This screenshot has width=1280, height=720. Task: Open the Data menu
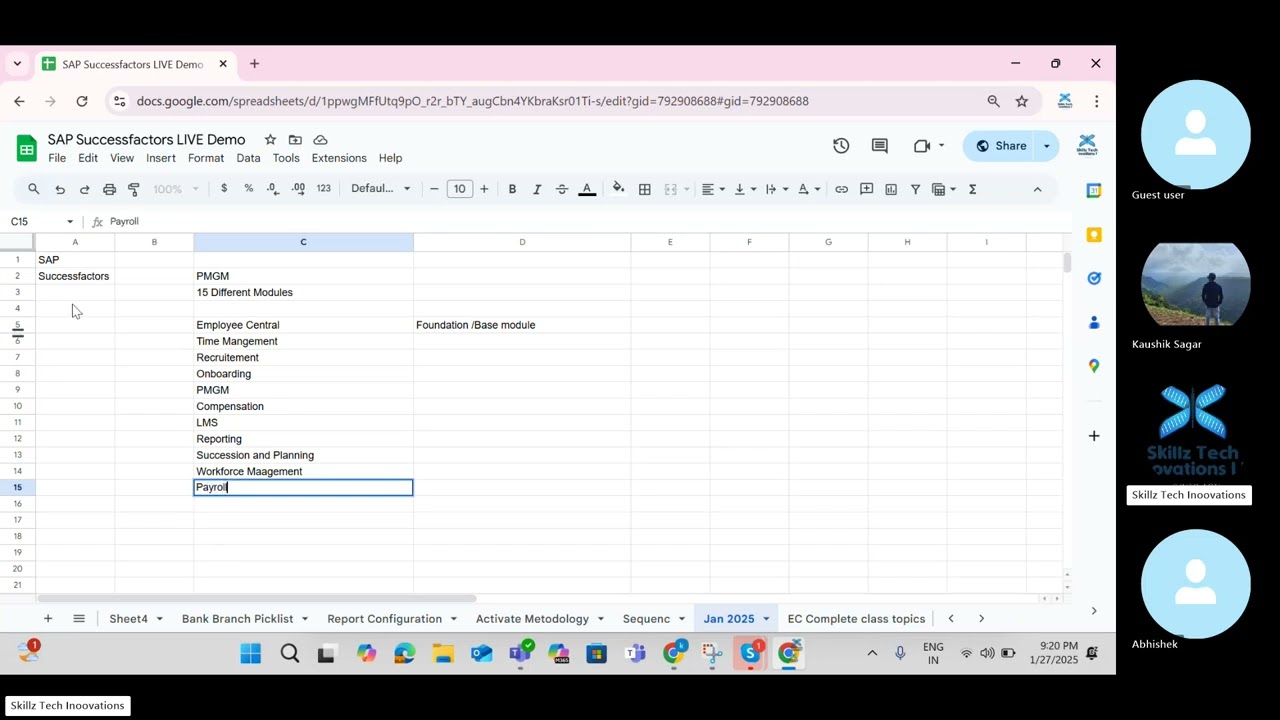click(248, 158)
